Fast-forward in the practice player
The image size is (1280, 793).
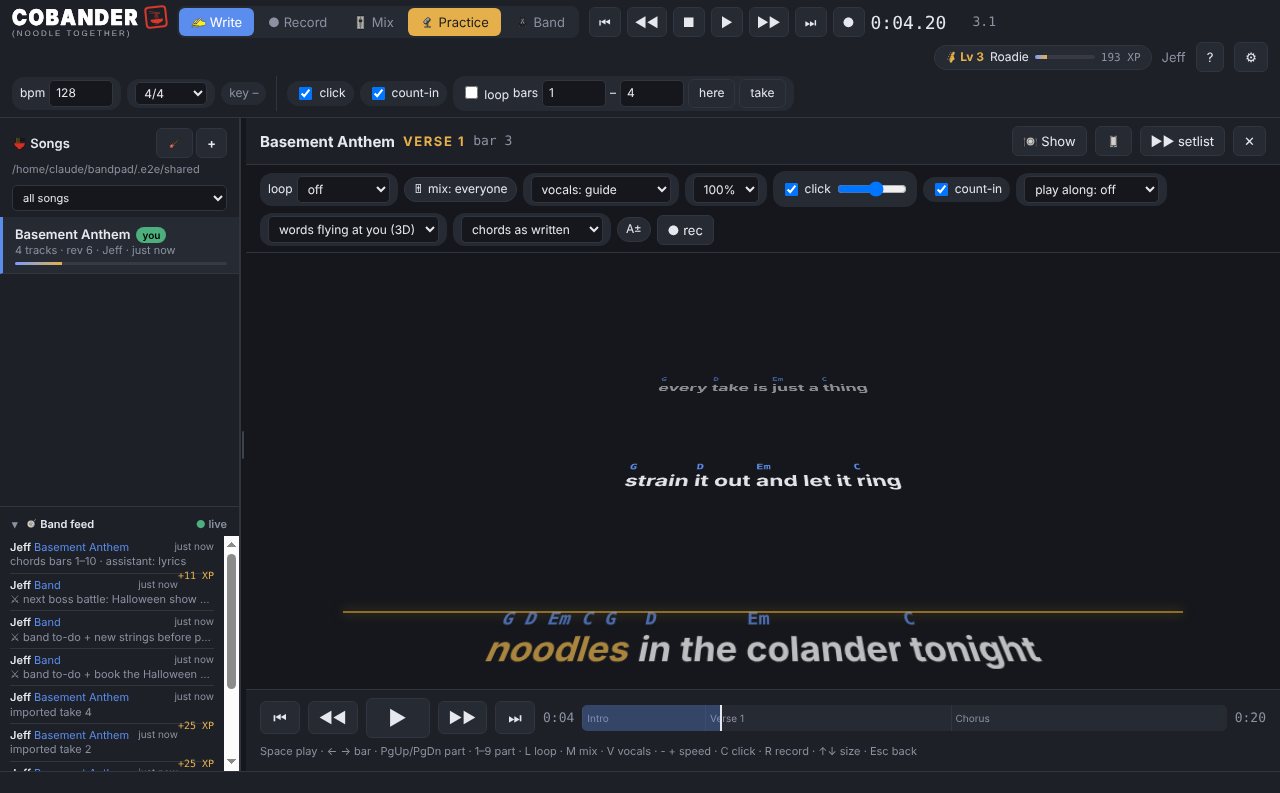coord(462,717)
